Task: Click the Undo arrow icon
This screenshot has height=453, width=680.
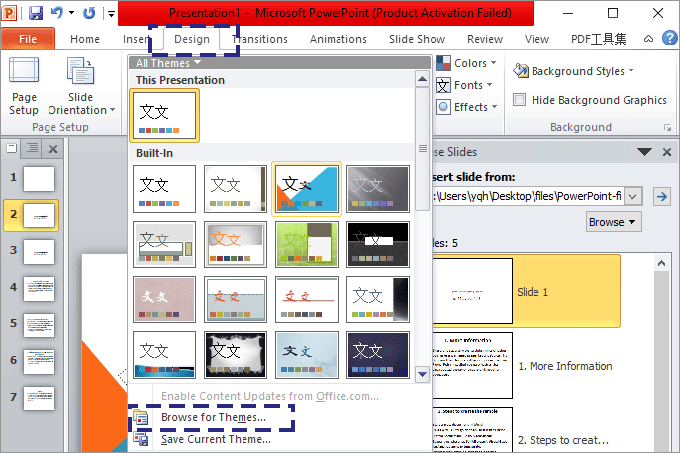Action: pyautogui.click(x=57, y=13)
